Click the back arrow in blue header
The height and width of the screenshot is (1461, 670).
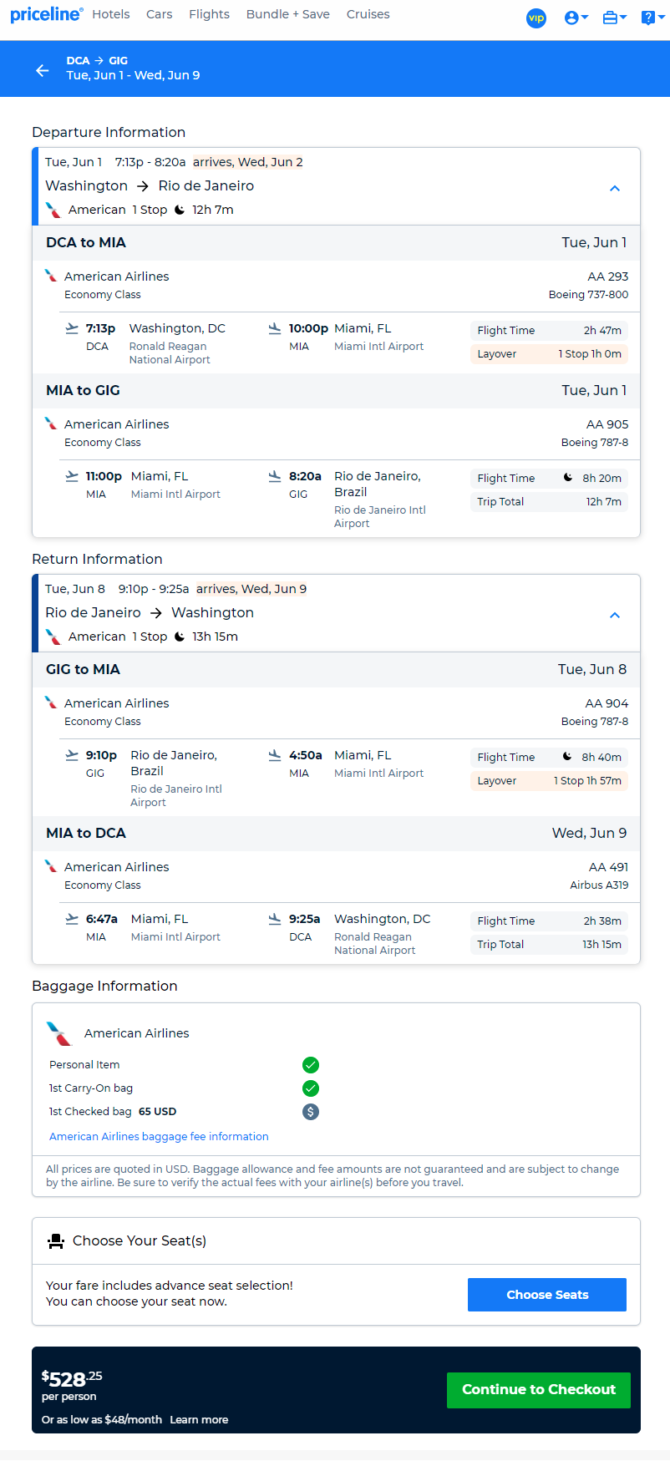[x=42, y=70]
